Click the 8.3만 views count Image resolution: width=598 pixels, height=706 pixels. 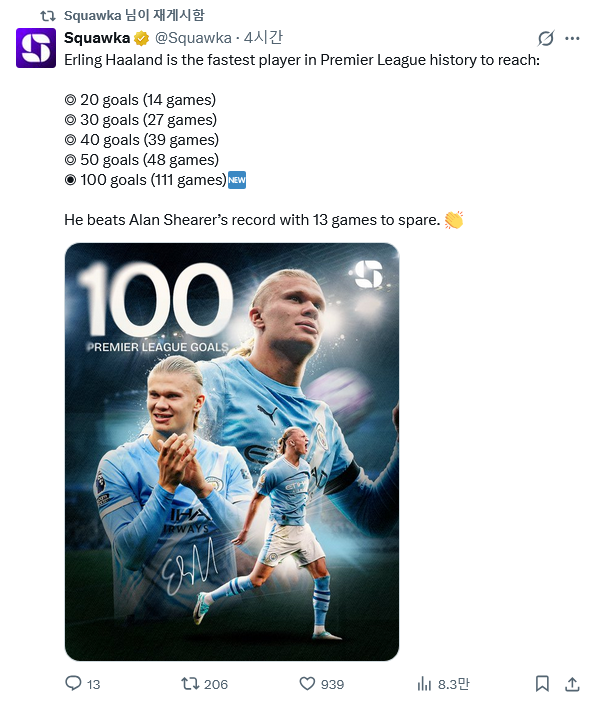453,684
